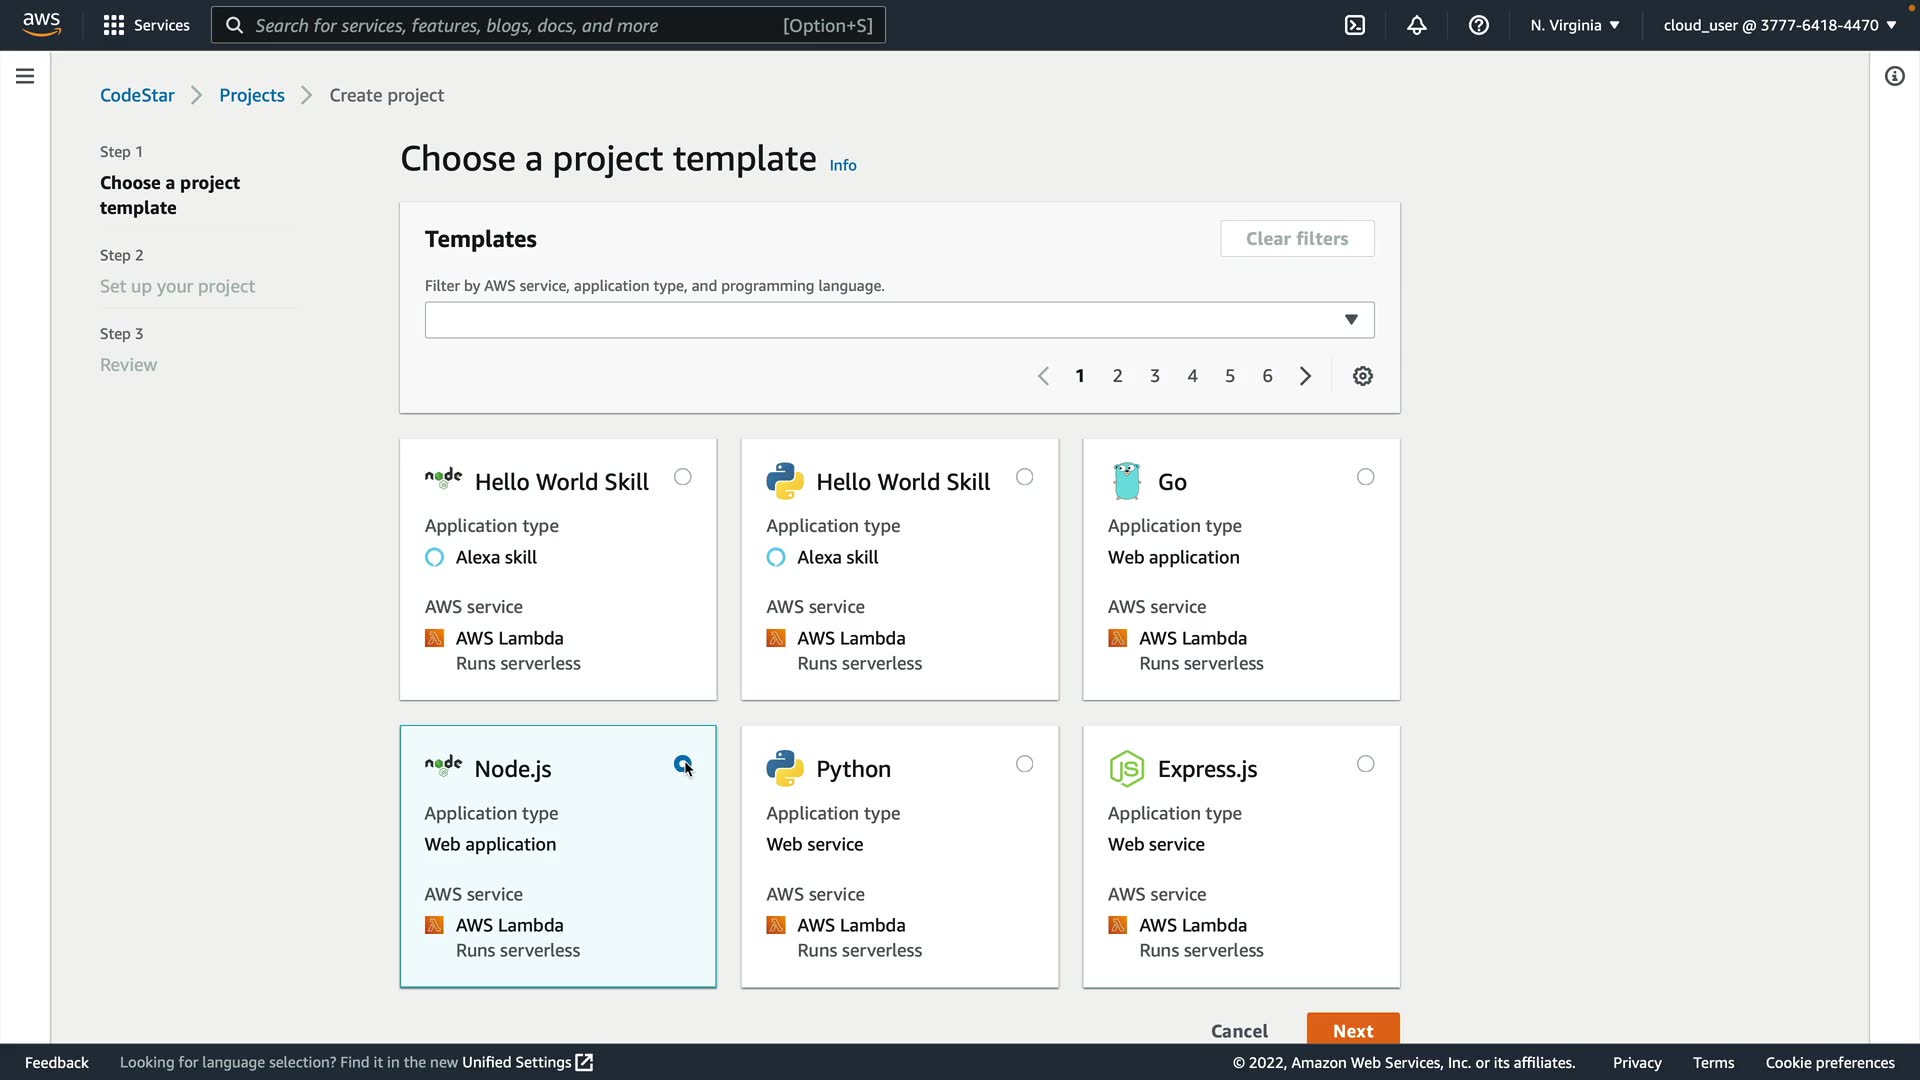Open template preferences gear icon
Image resolution: width=1920 pixels, height=1080 pixels.
[1363, 376]
